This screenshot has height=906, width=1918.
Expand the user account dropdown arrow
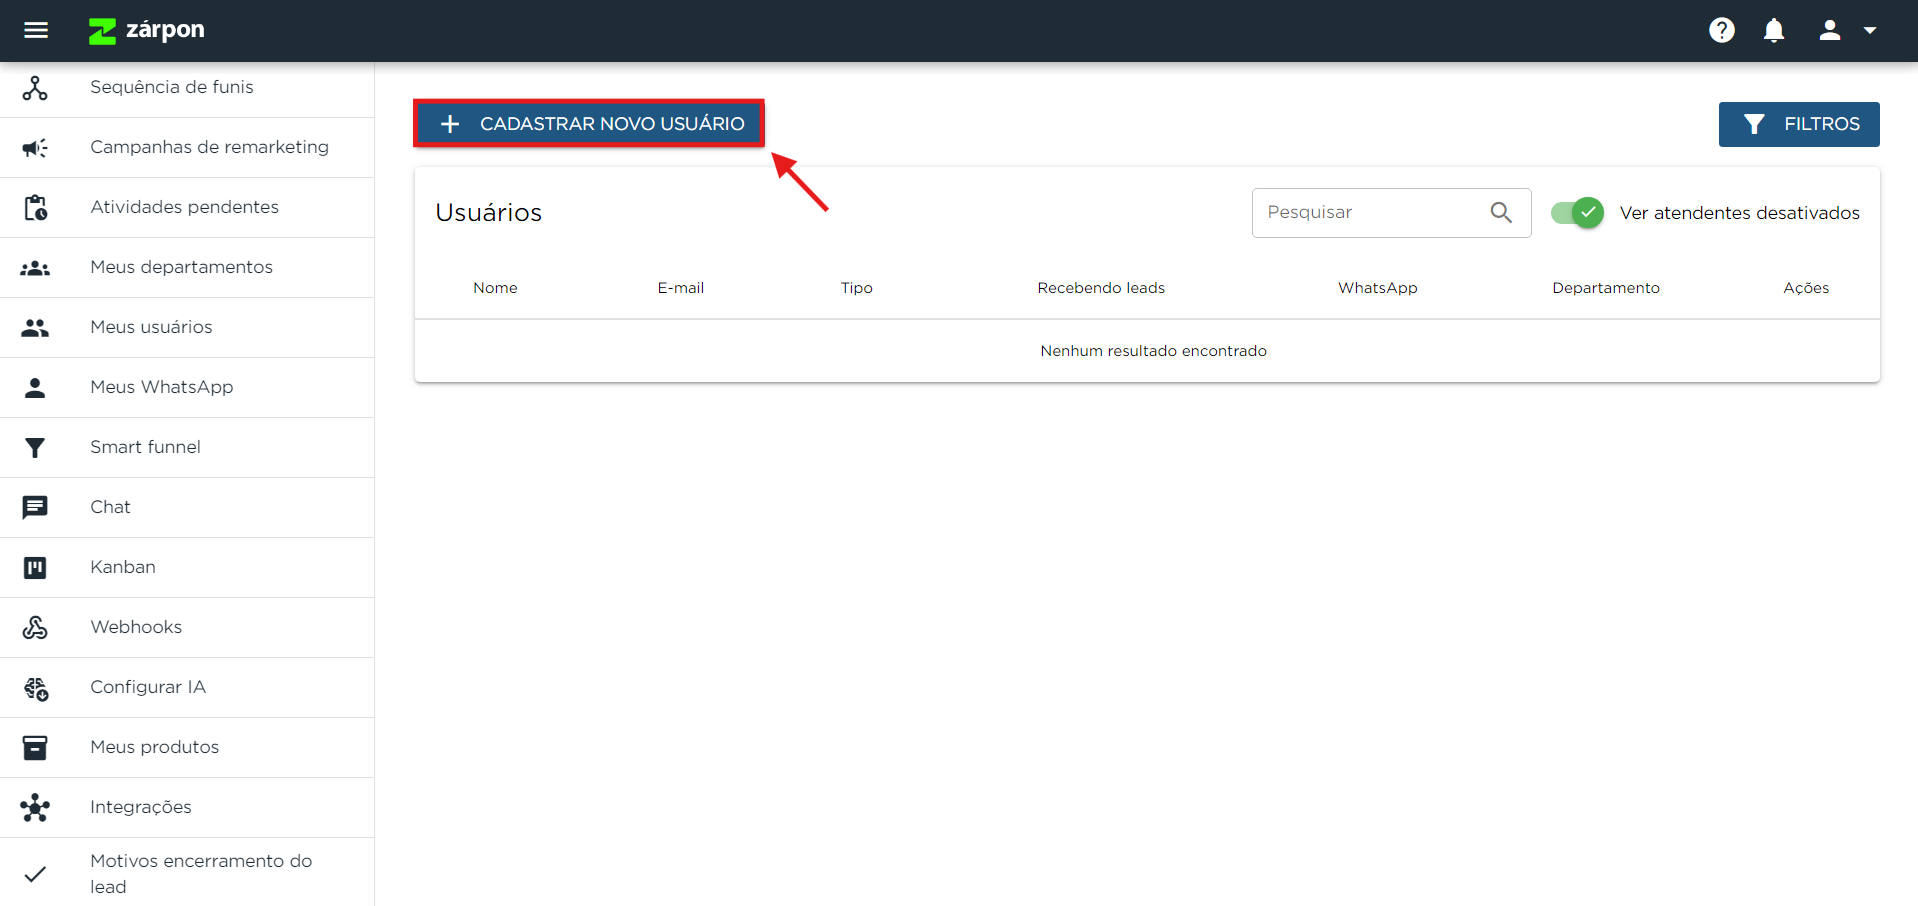(1870, 30)
